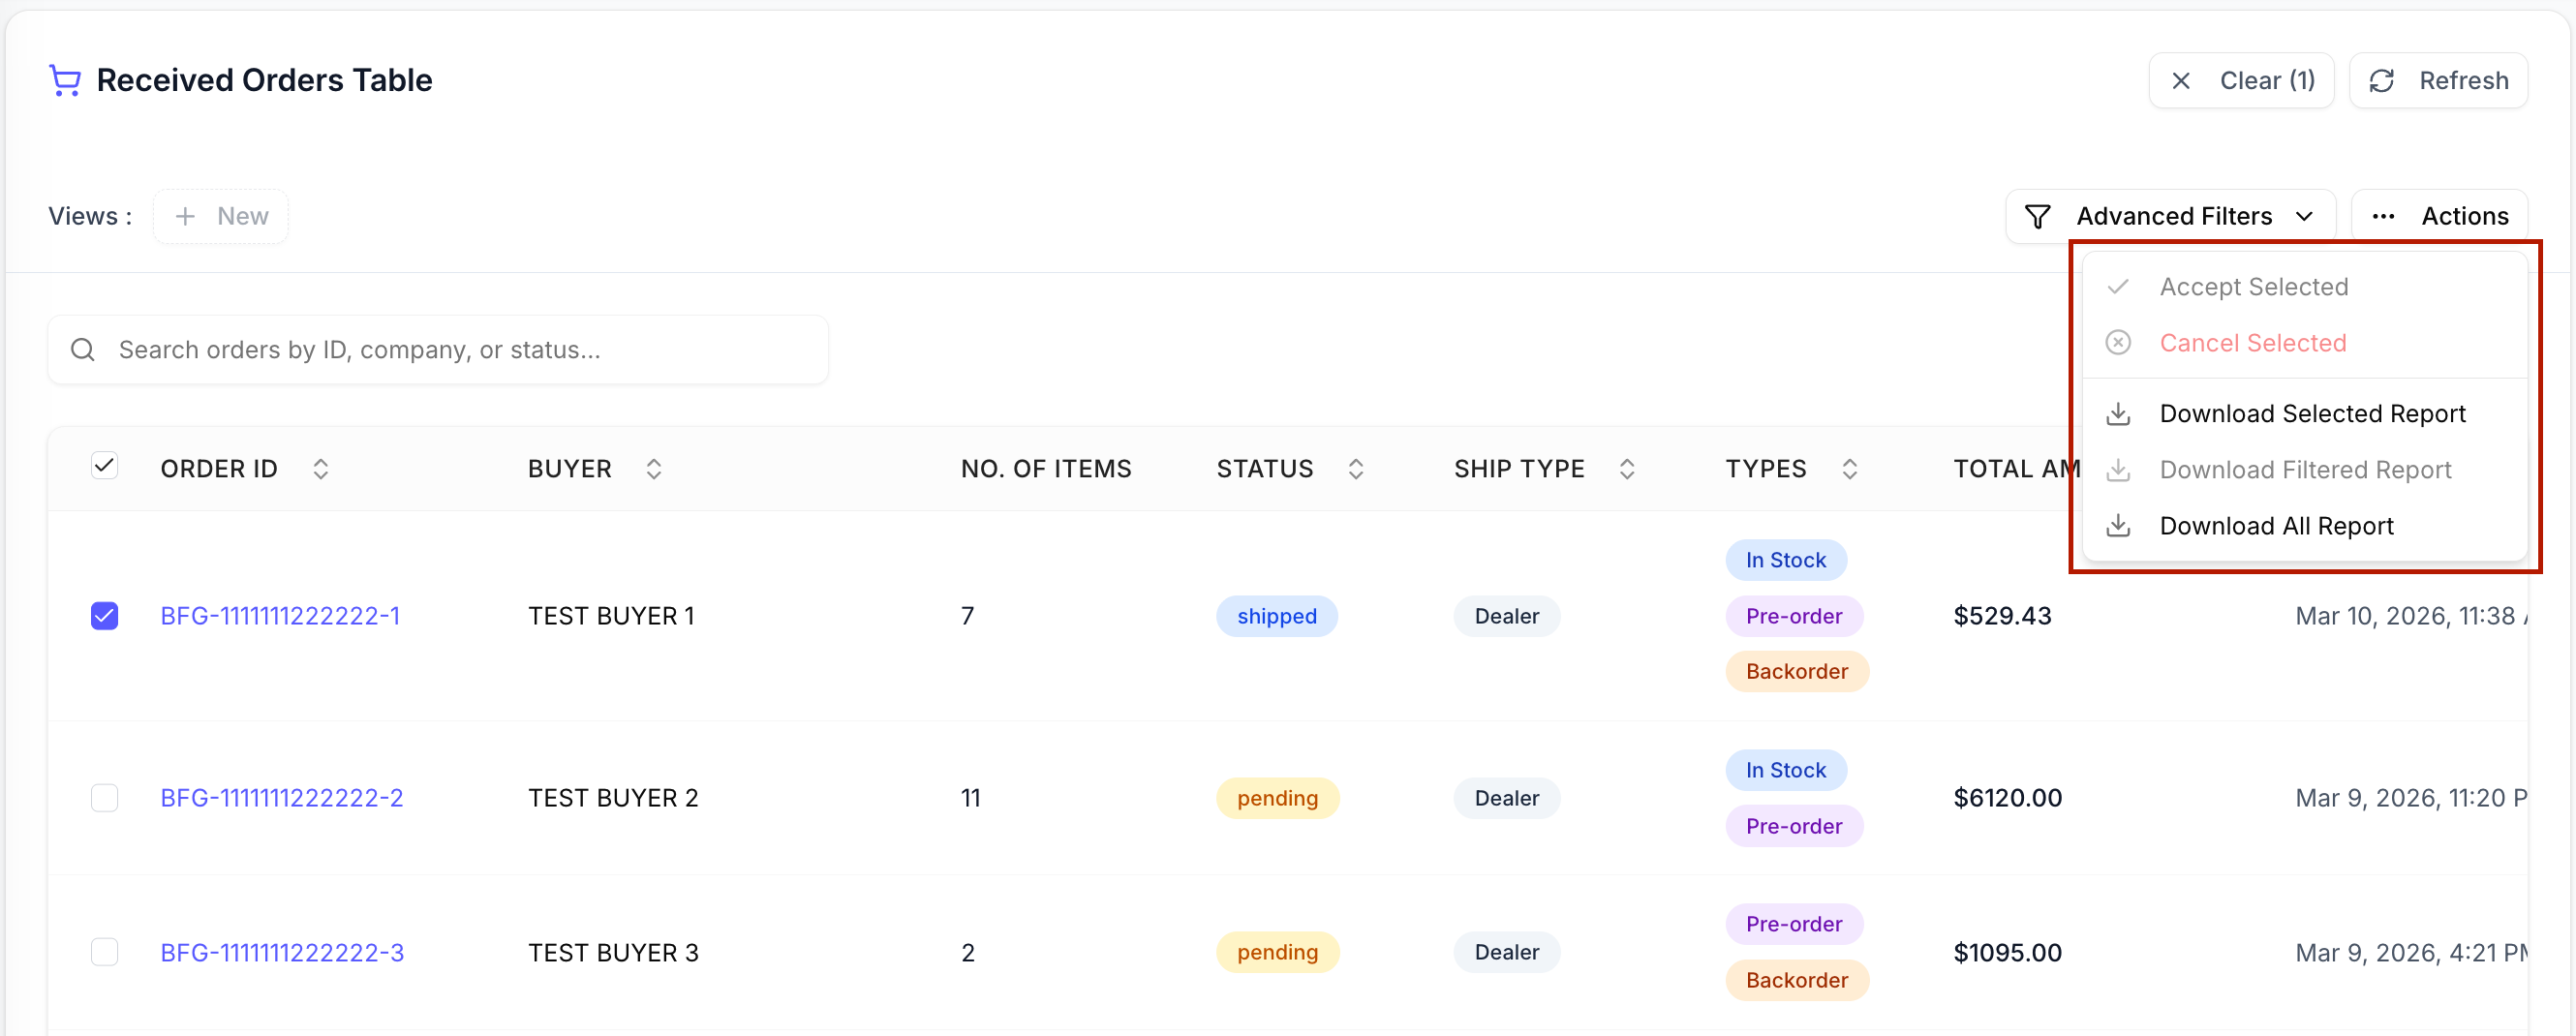Toggle the select-all checkbox in header
Screen dimensions: 2576x1036
click(x=105, y=466)
